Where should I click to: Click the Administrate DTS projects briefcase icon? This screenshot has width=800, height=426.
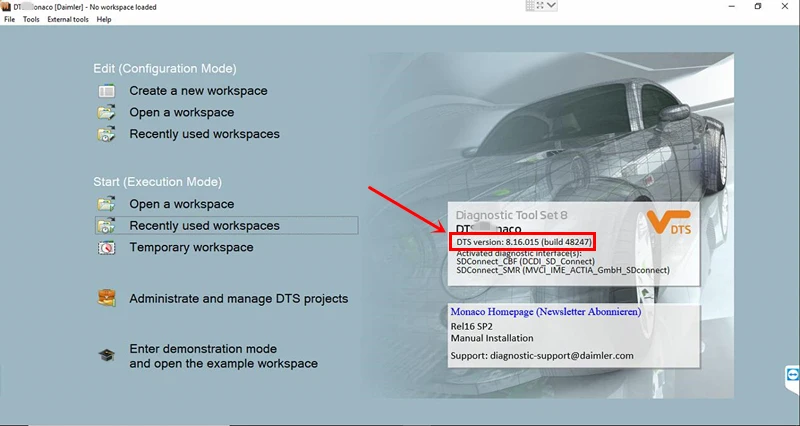107,298
